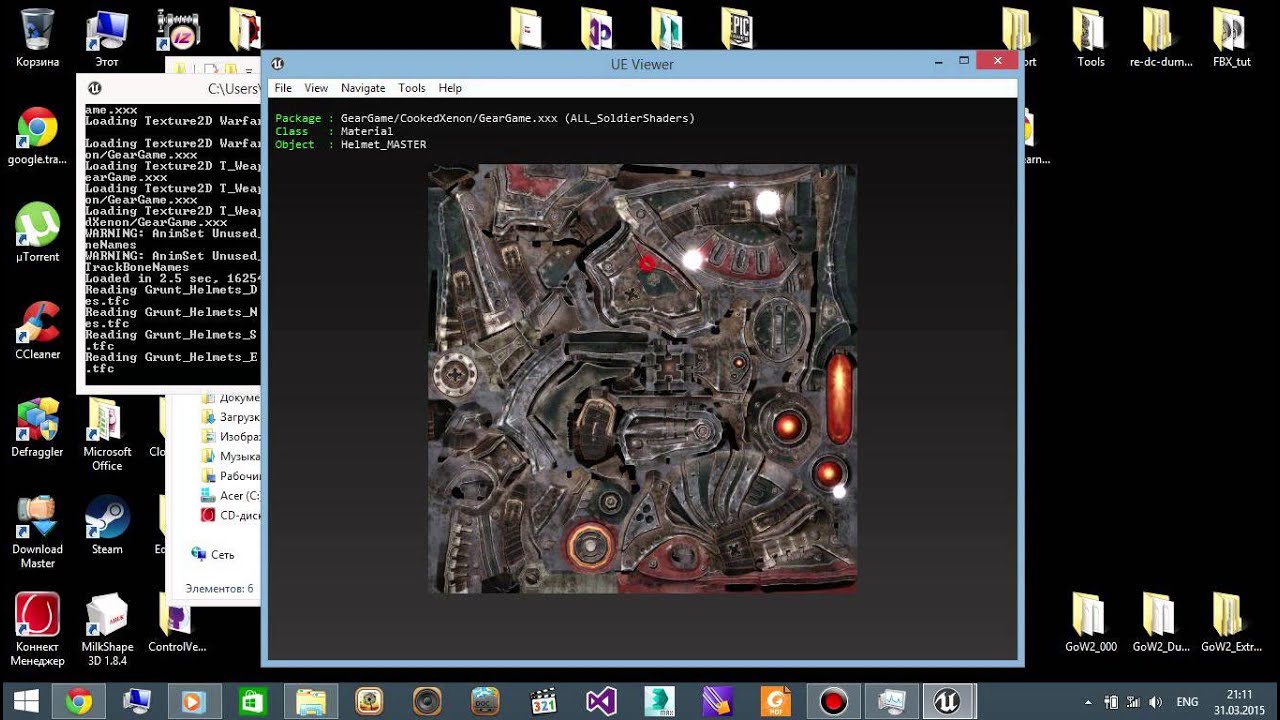Select the 'Этот' computer desktop shortcut
The image size is (1280, 720).
point(107,38)
